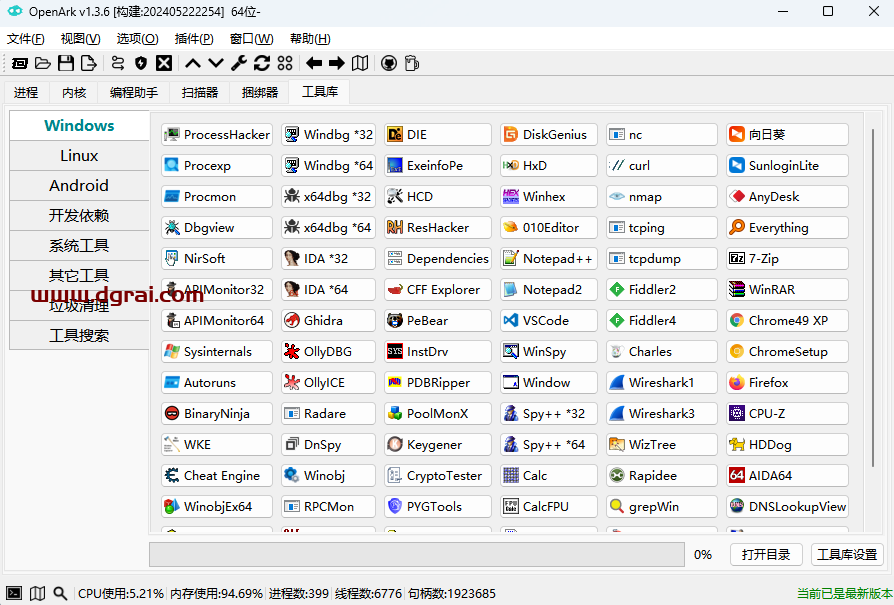This screenshot has width=894, height=605.
Task: Click the wrench settings toolbar icon
Action: pyautogui.click(x=239, y=63)
